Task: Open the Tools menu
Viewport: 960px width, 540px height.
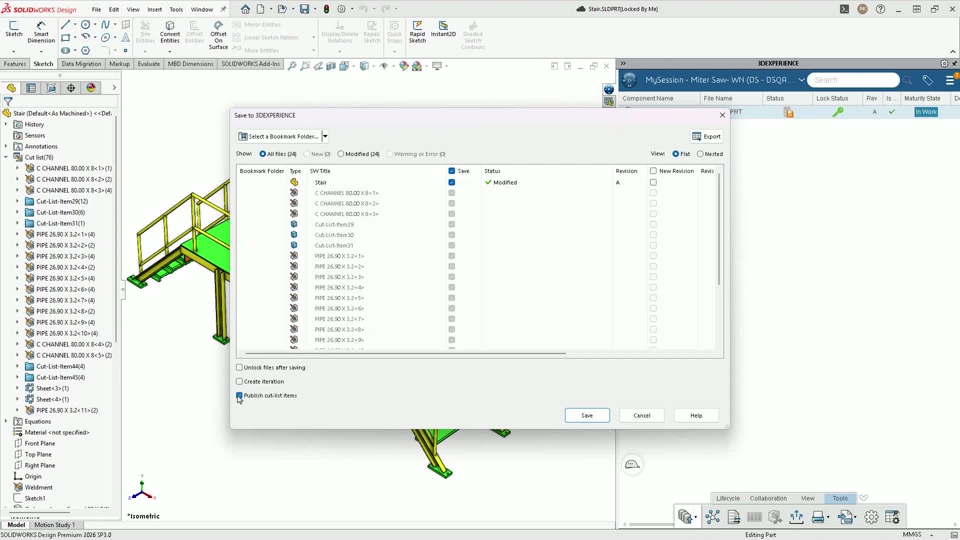Action: pos(176,9)
